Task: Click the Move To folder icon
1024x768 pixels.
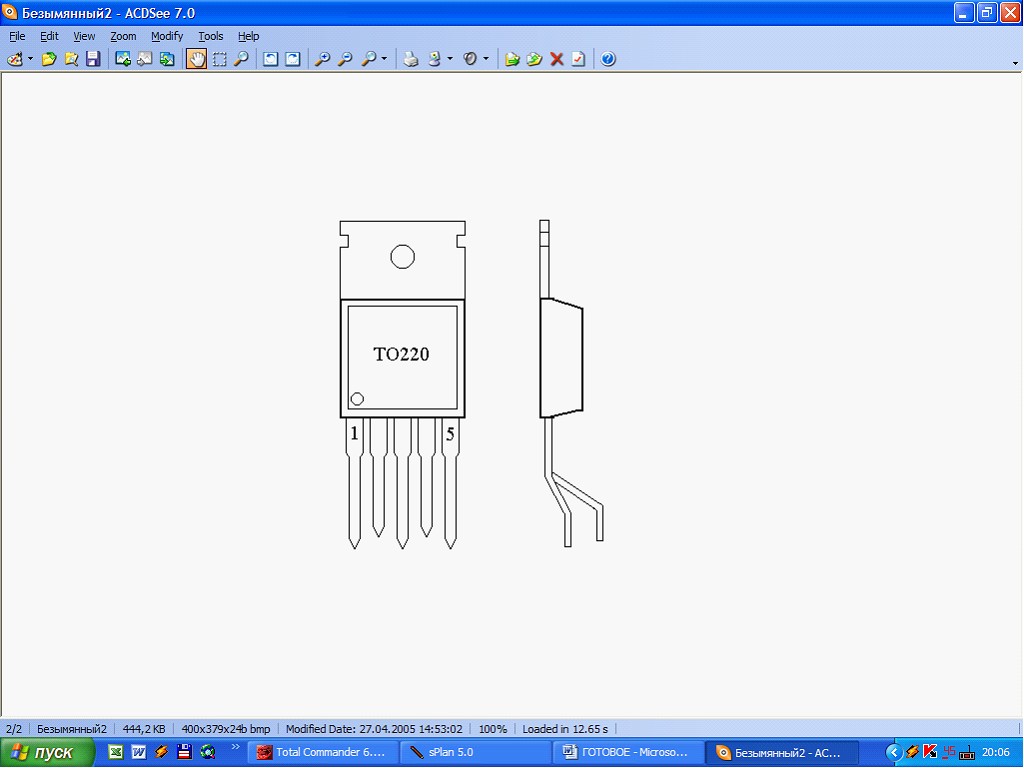Action: pos(534,59)
